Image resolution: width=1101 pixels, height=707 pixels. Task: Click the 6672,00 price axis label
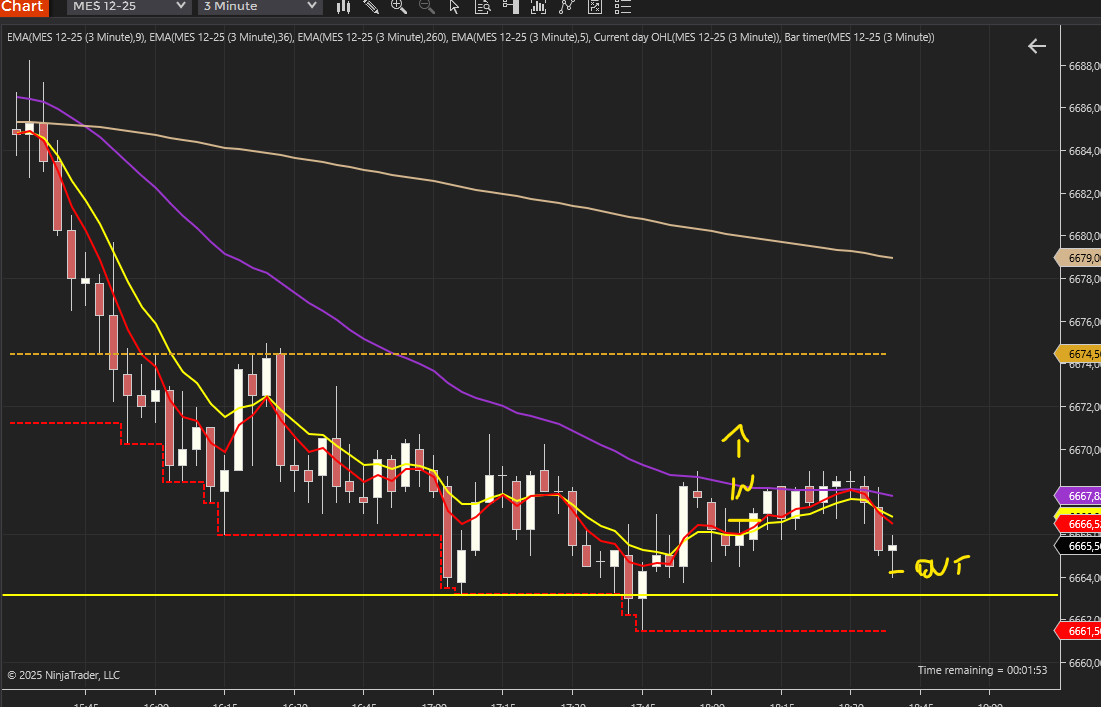point(1084,407)
